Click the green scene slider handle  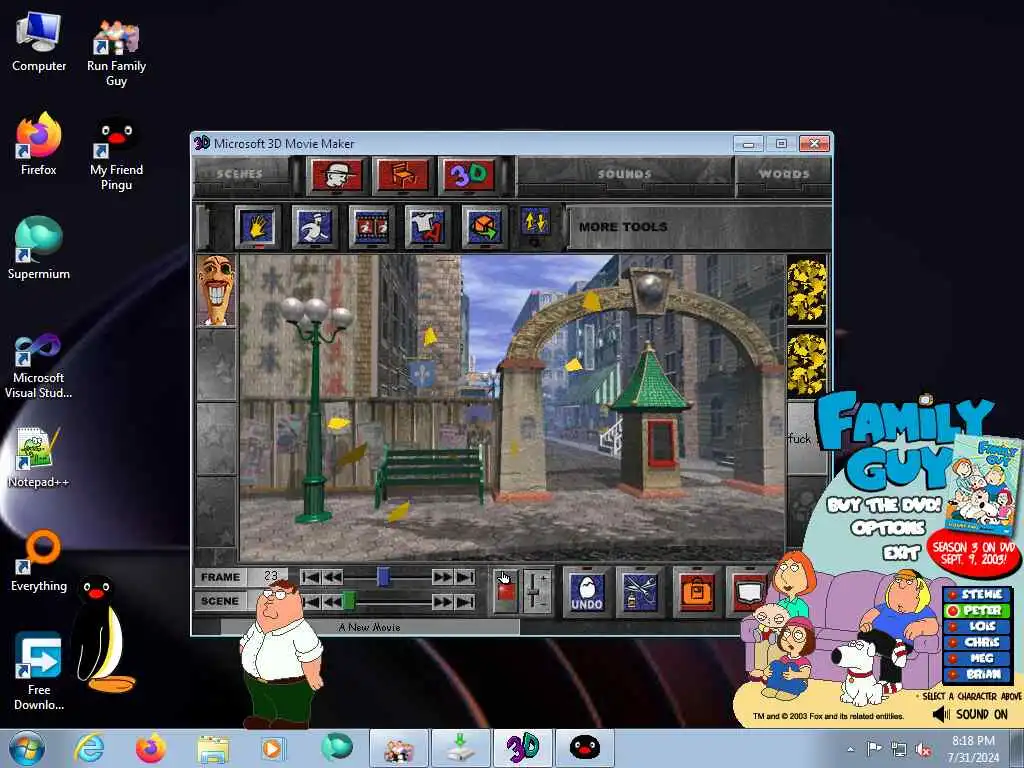point(349,601)
